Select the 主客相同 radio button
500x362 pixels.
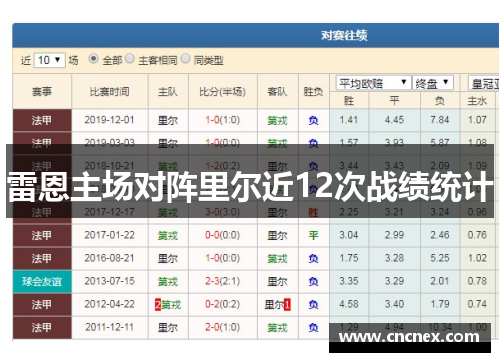[x=130, y=59]
